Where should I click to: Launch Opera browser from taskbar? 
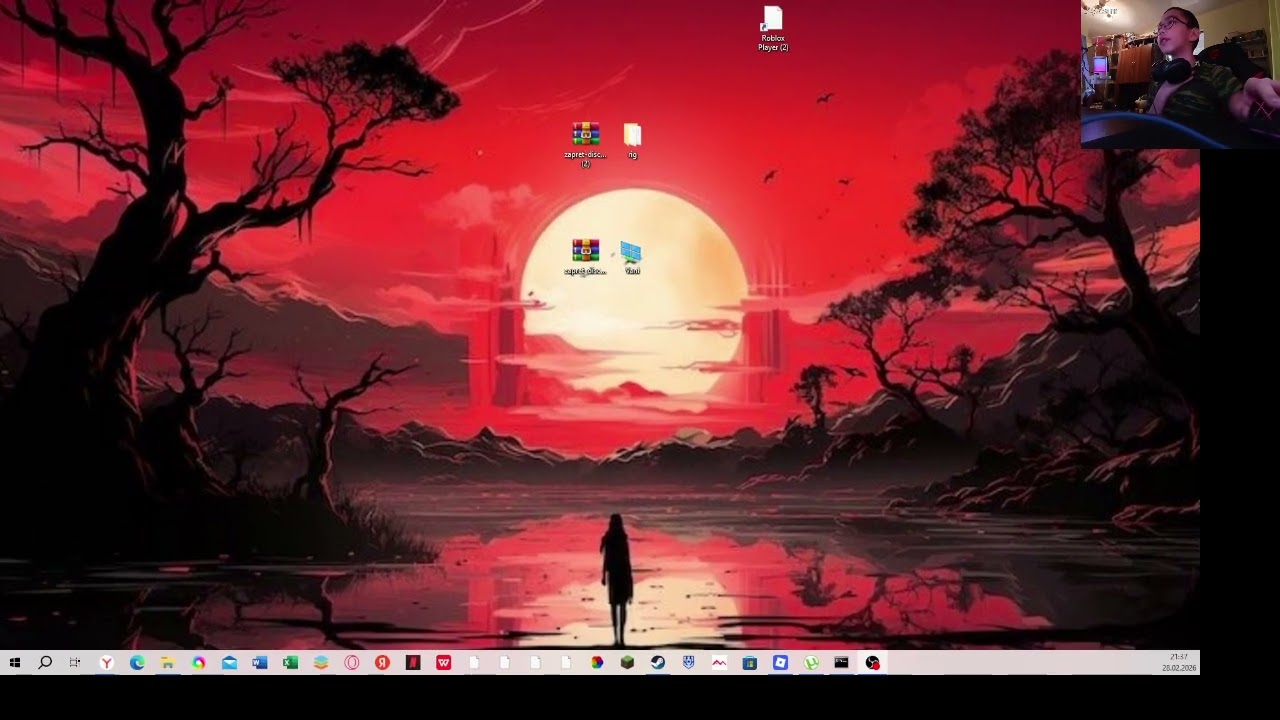[x=352, y=663]
